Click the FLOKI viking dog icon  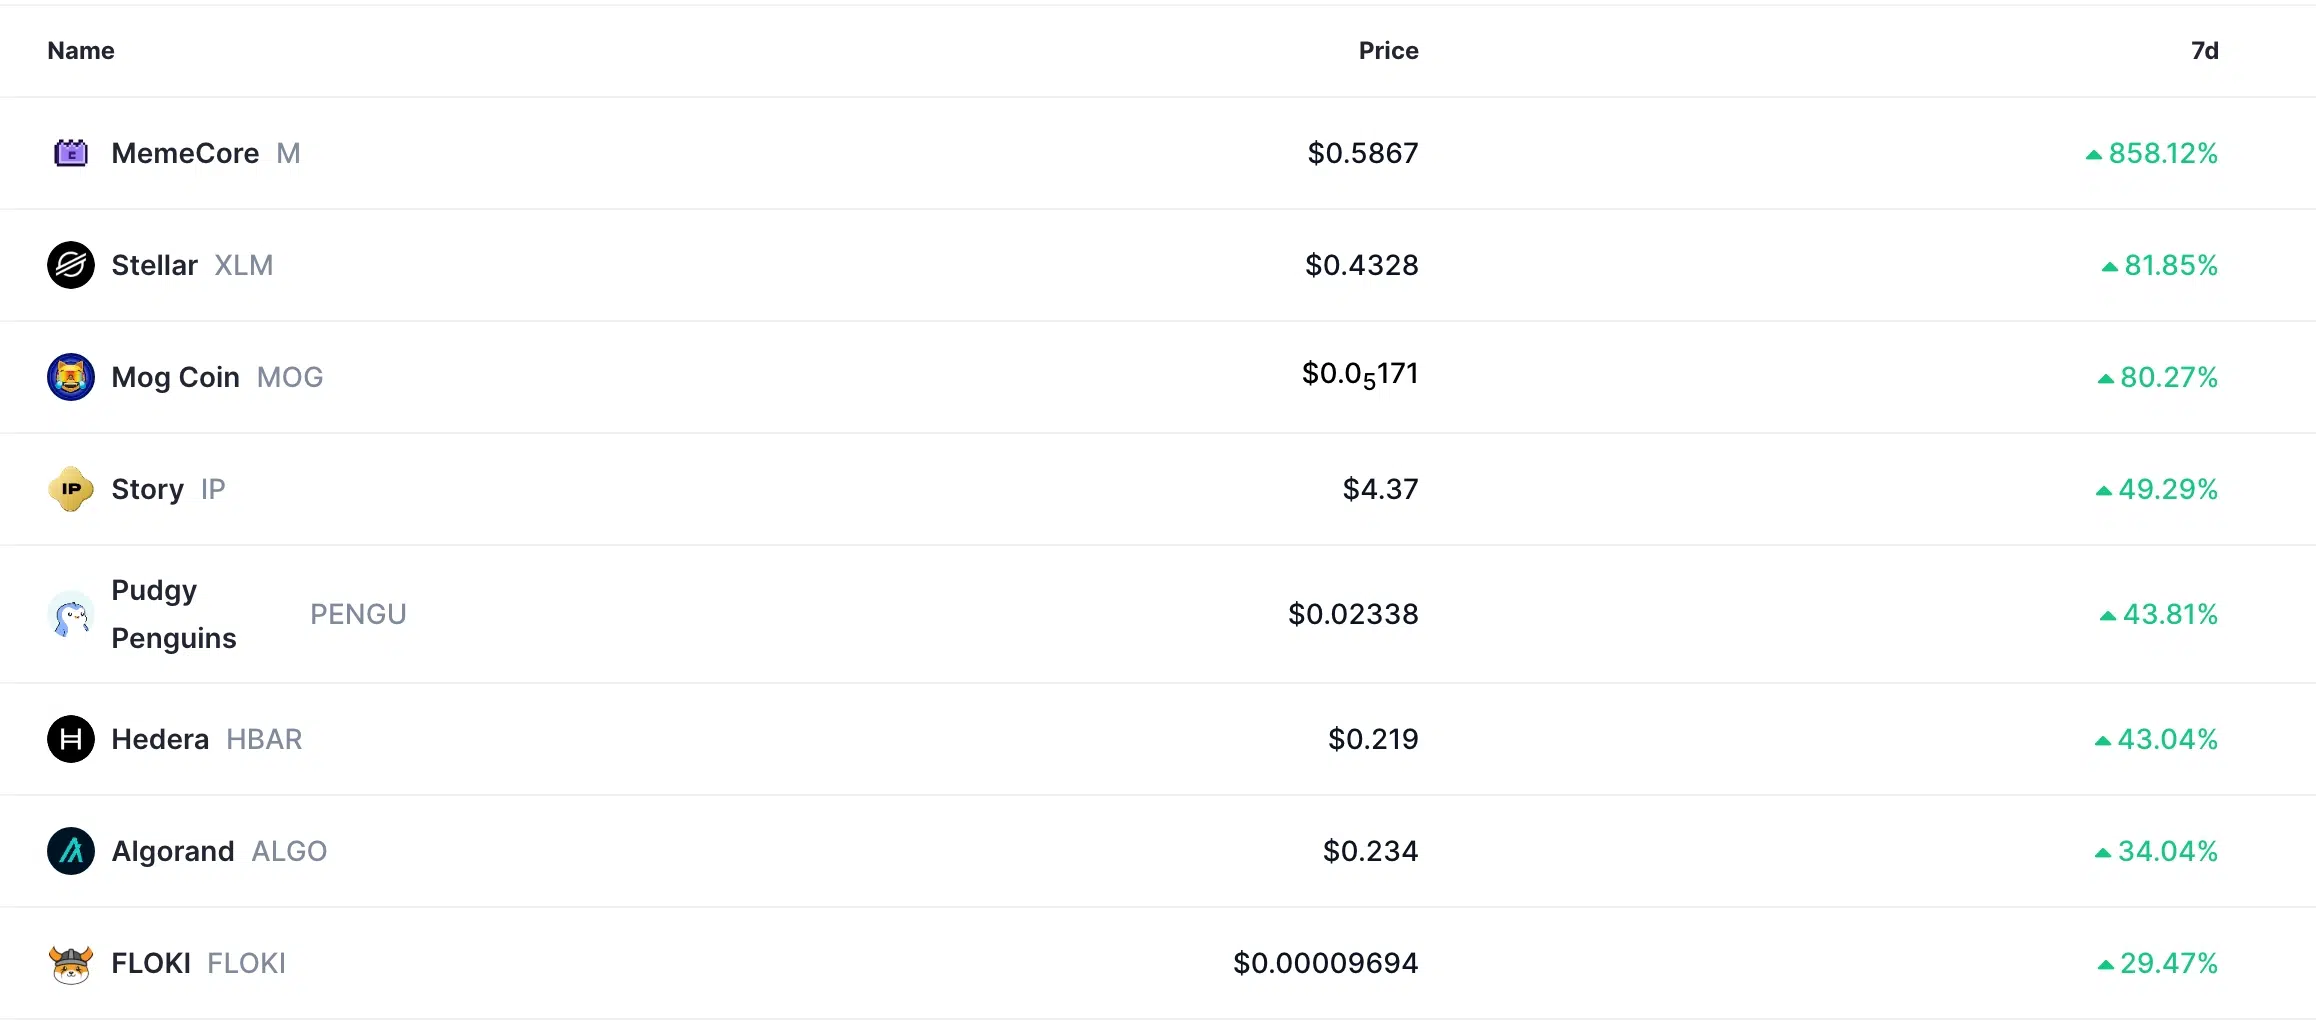click(x=71, y=963)
